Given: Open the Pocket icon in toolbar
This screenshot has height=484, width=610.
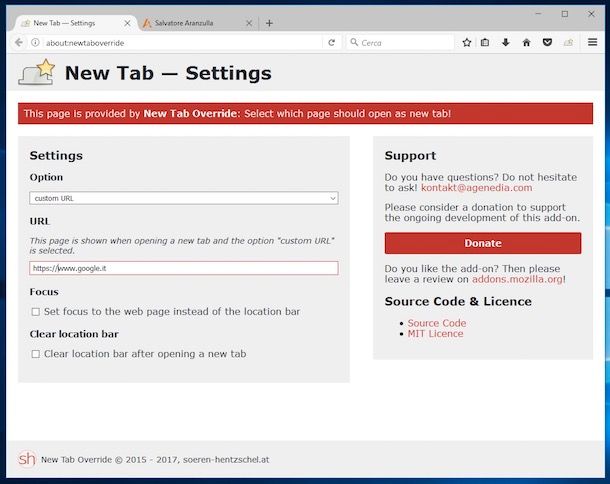Looking at the screenshot, I should 547,42.
